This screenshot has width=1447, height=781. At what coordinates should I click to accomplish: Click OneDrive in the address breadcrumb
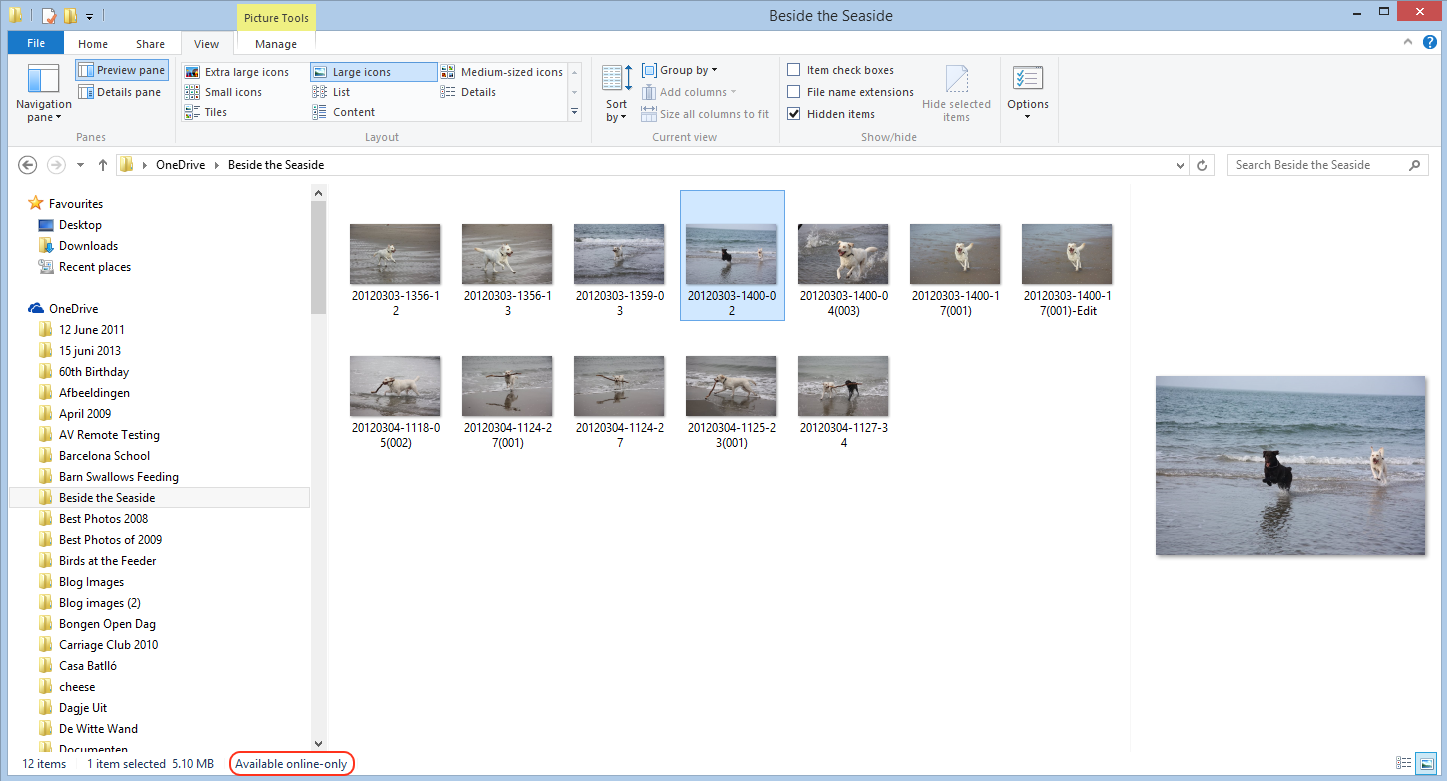(182, 165)
